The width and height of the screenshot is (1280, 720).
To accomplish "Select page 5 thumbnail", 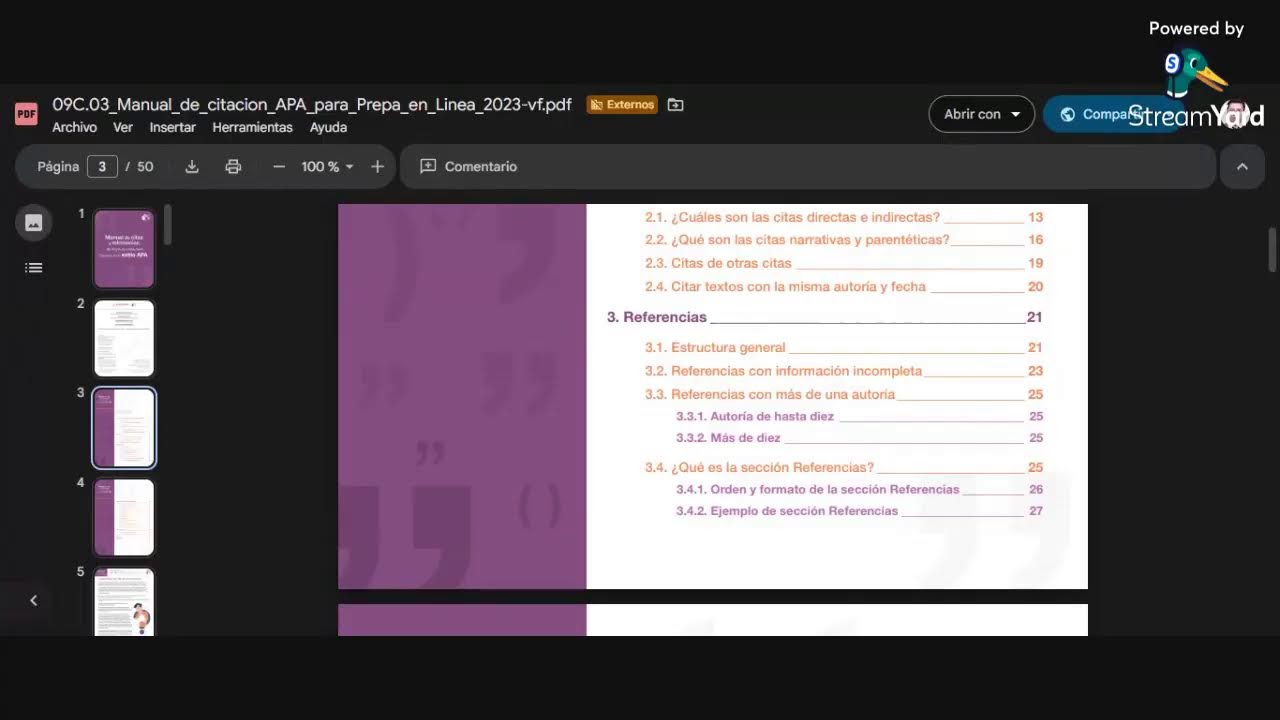I will point(124,602).
